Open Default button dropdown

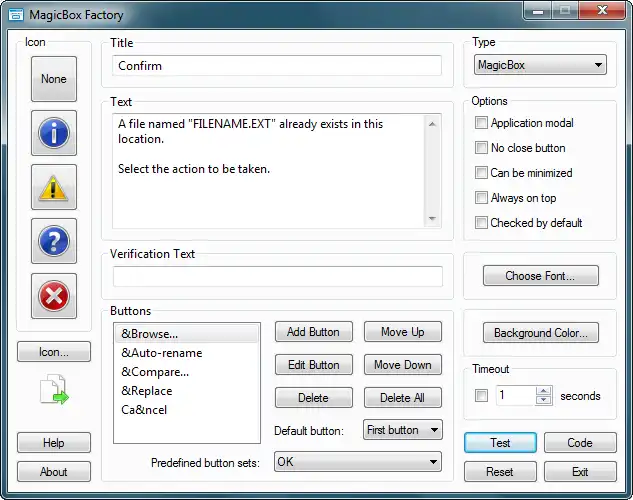tap(402, 430)
